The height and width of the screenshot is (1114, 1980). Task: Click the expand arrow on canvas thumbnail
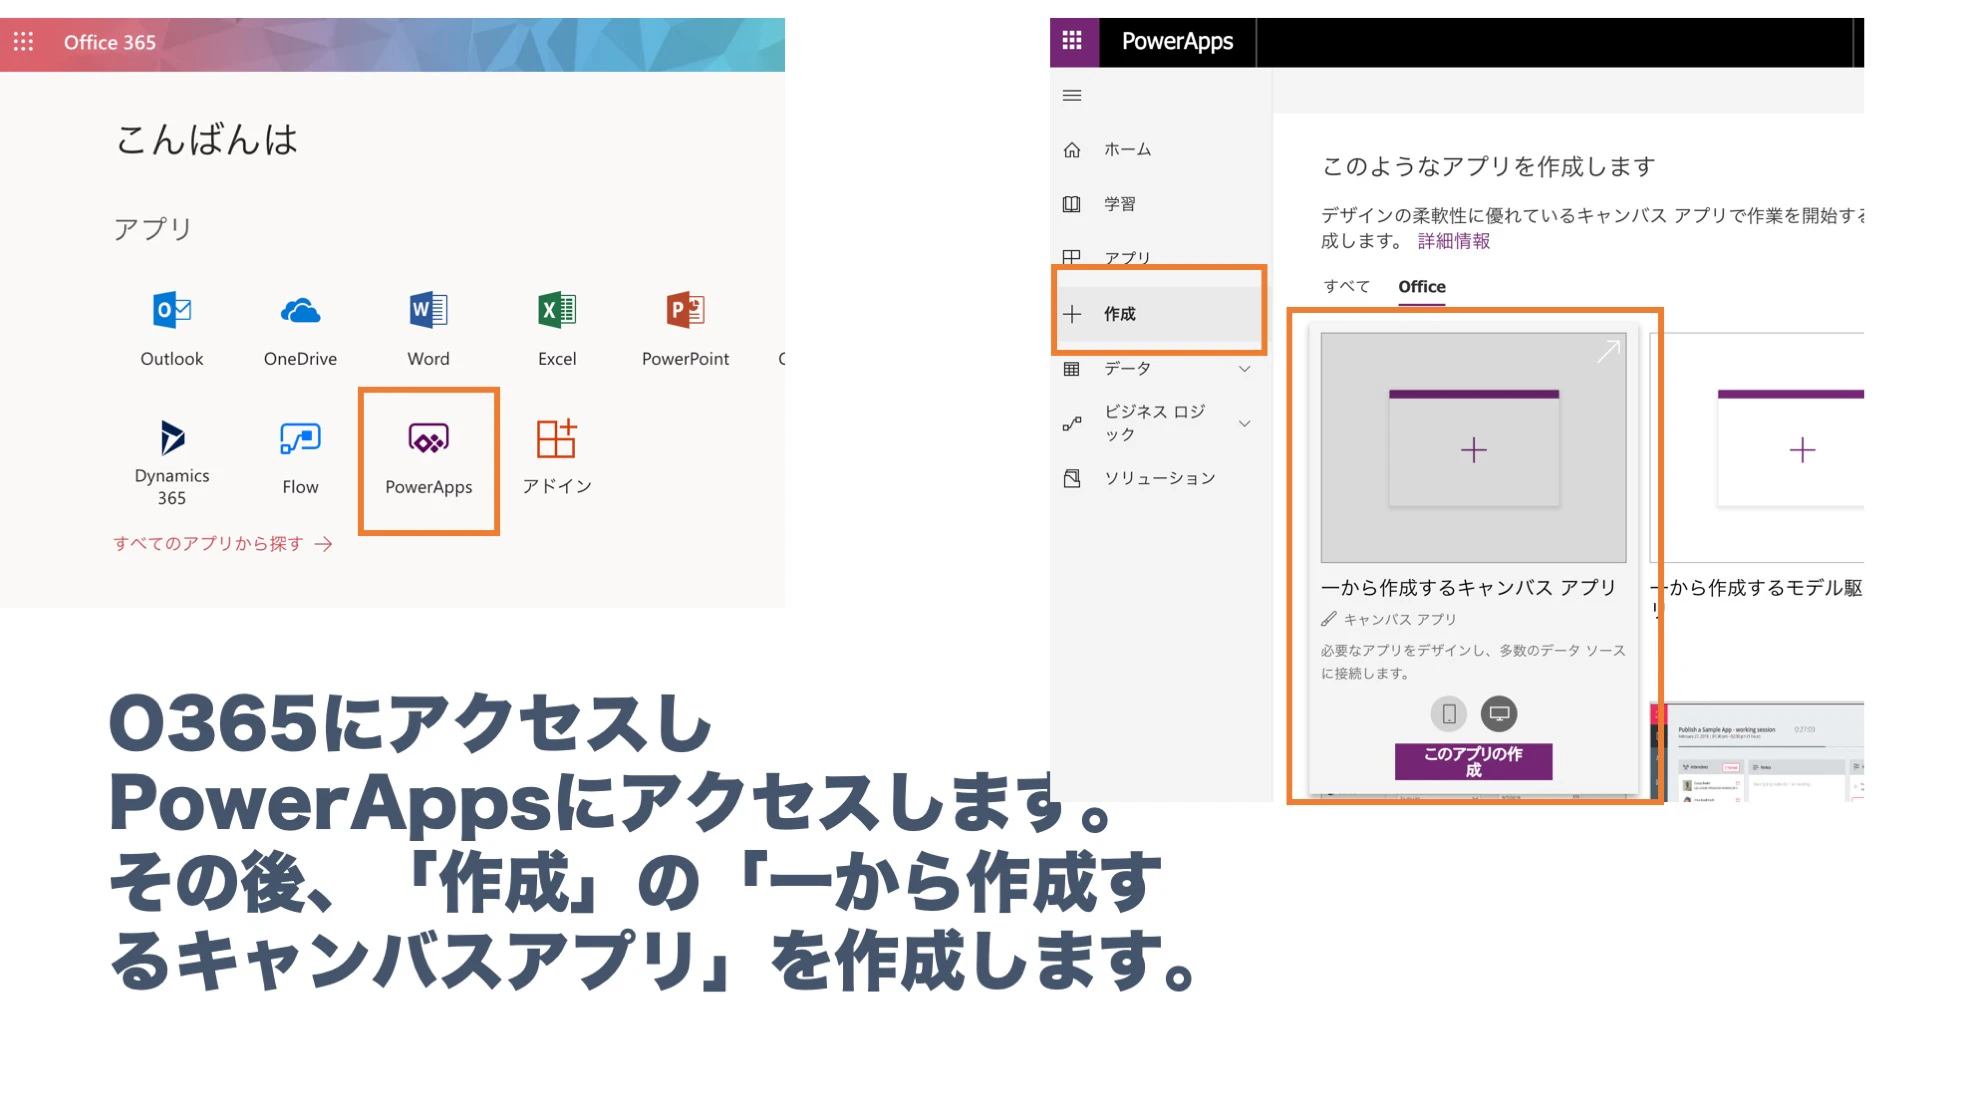pos(1608,351)
